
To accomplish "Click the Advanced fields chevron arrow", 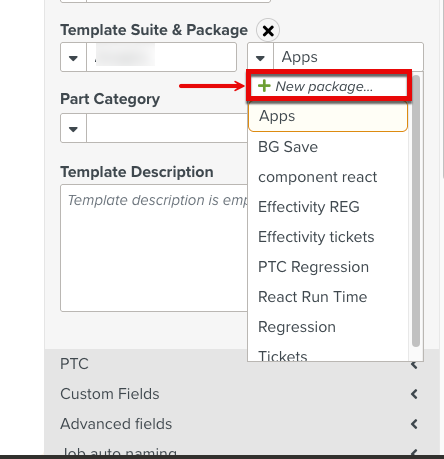I will click(x=414, y=424).
